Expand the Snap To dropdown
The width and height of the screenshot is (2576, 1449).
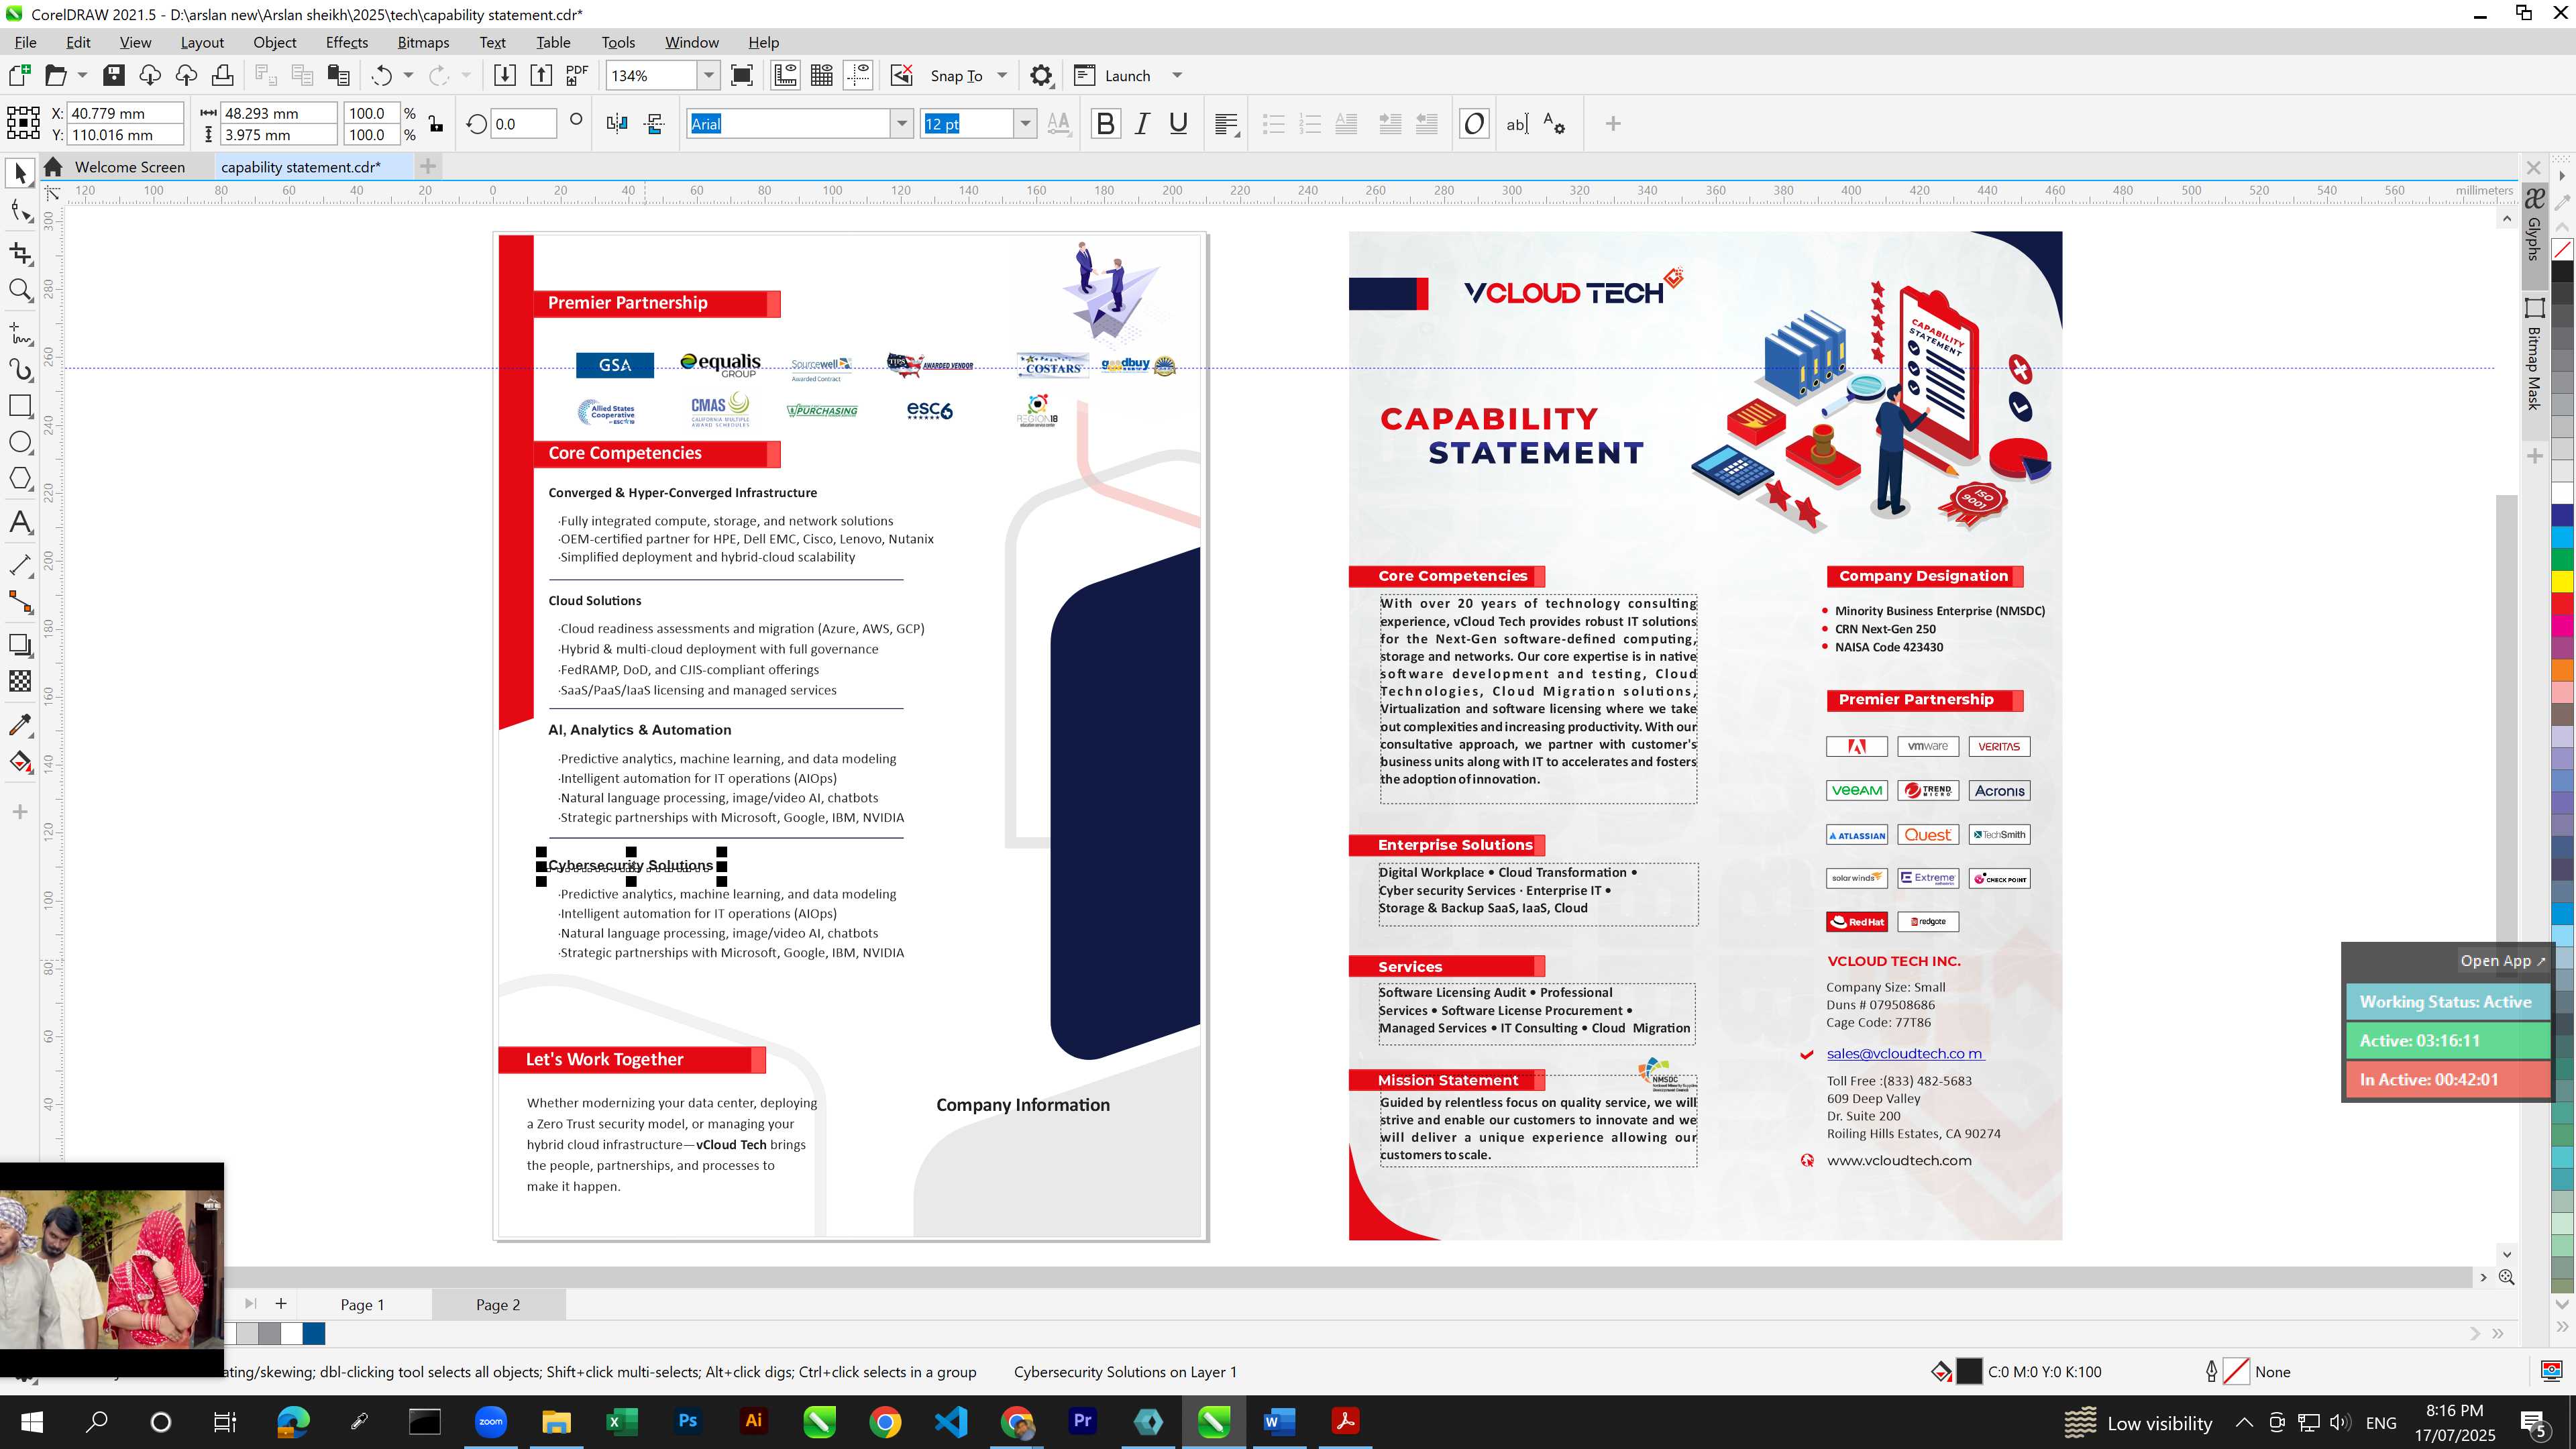click(1002, 75)
